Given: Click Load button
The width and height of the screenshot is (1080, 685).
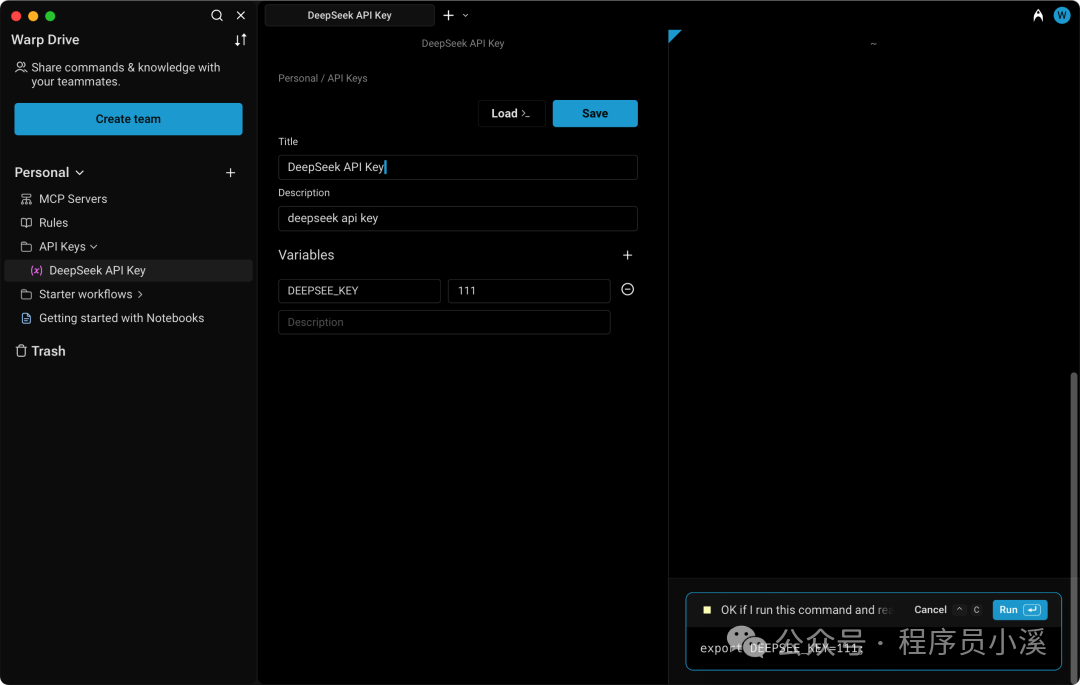Looking at the screenshot, I should (x=511, y=114).
